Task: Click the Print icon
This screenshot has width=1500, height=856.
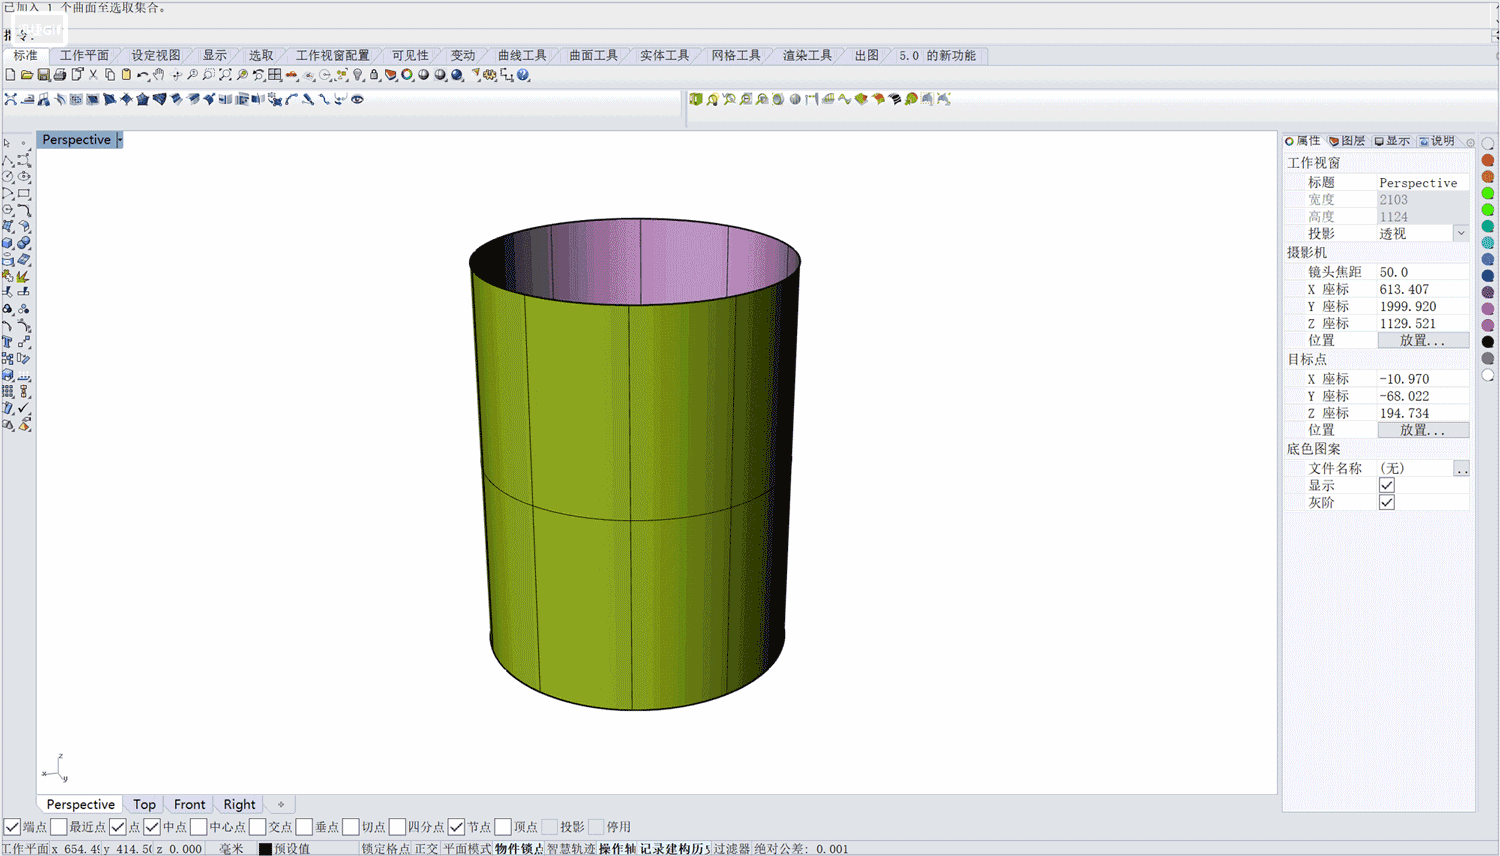Action: click(x=60, y=75)
